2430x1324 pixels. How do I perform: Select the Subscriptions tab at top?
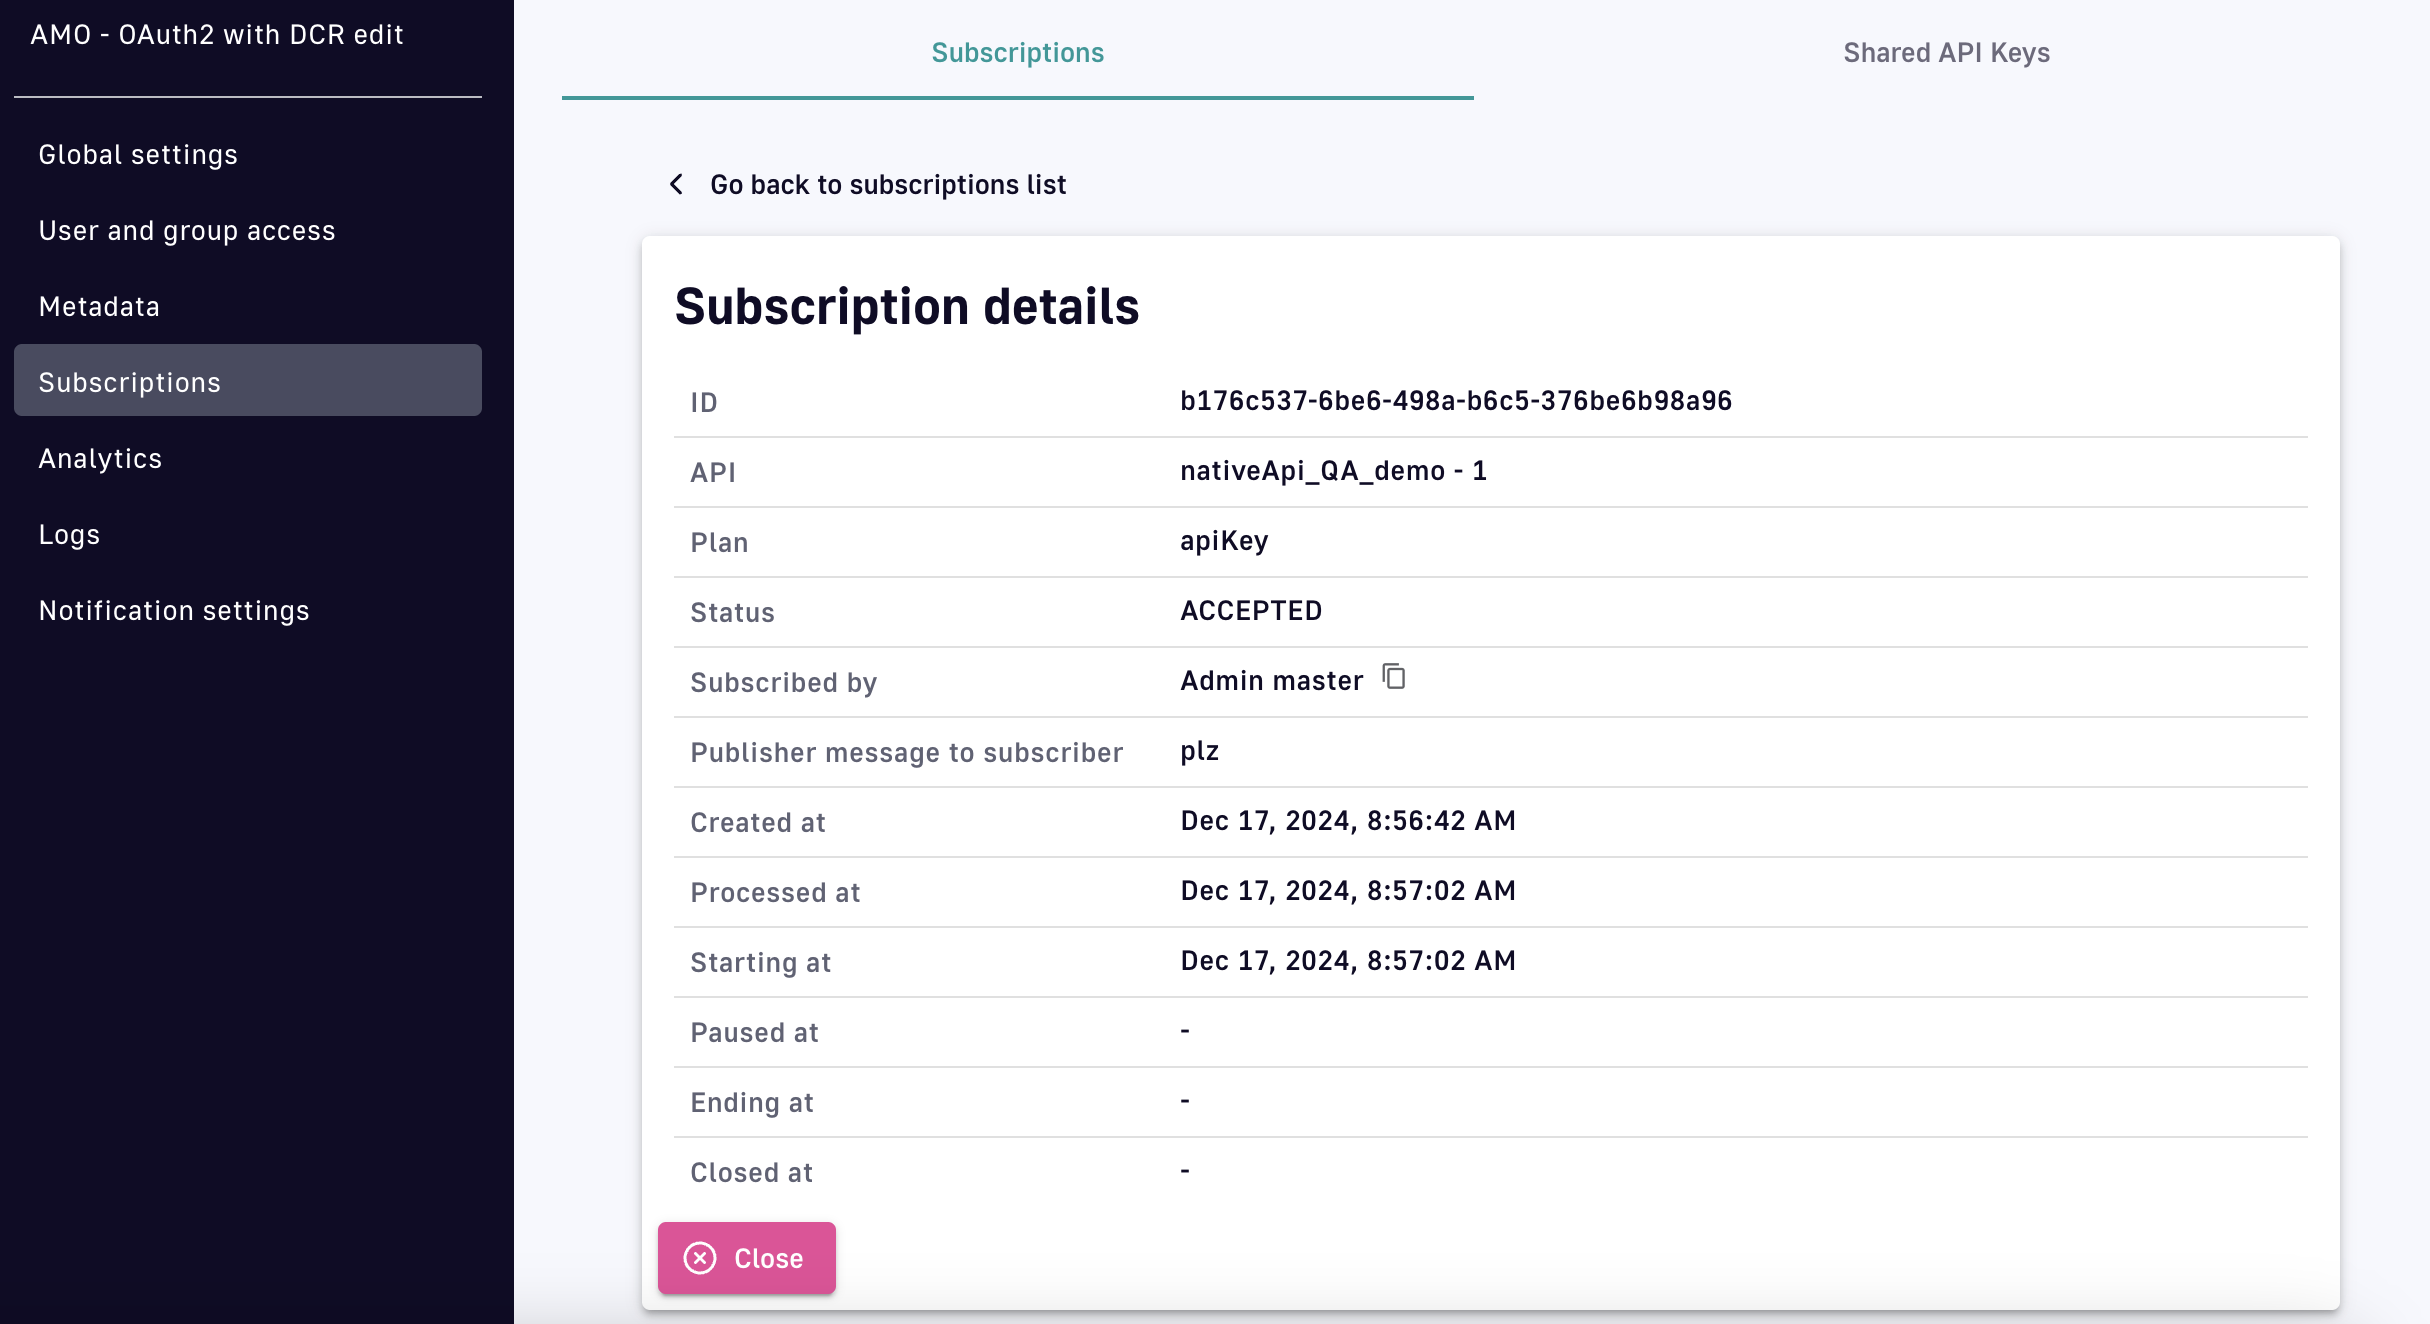1017,52
